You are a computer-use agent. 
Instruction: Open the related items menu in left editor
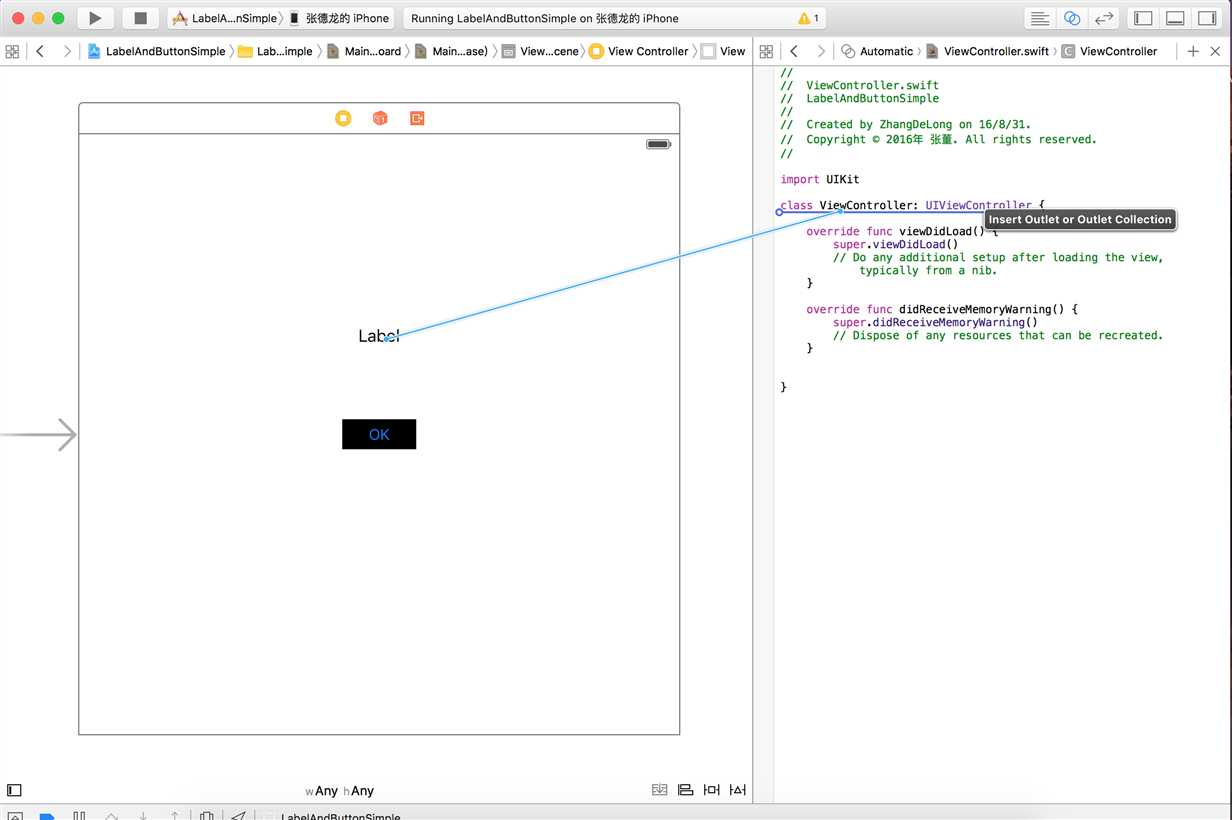pos(13,51)
